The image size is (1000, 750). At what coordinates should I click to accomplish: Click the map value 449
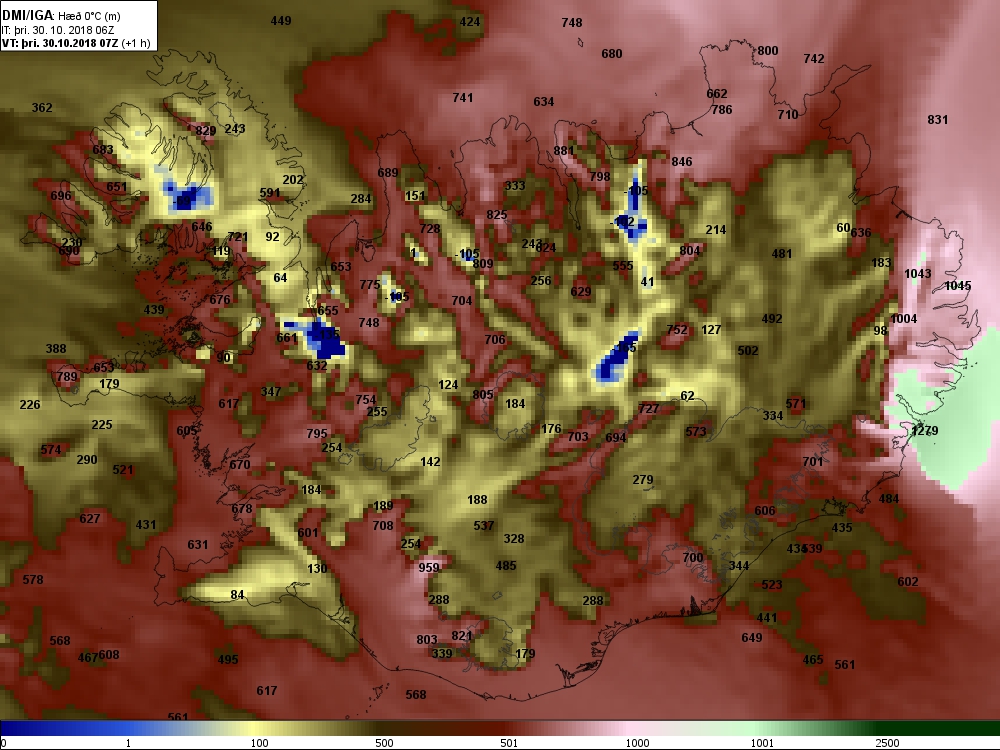pos(281,20)
